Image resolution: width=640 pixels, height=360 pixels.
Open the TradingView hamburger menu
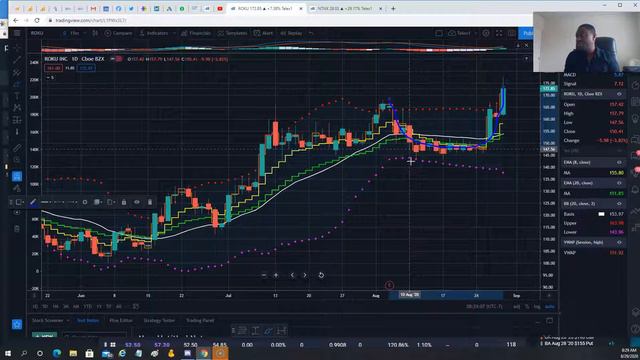pyautogui.click(x=17, y=33)
